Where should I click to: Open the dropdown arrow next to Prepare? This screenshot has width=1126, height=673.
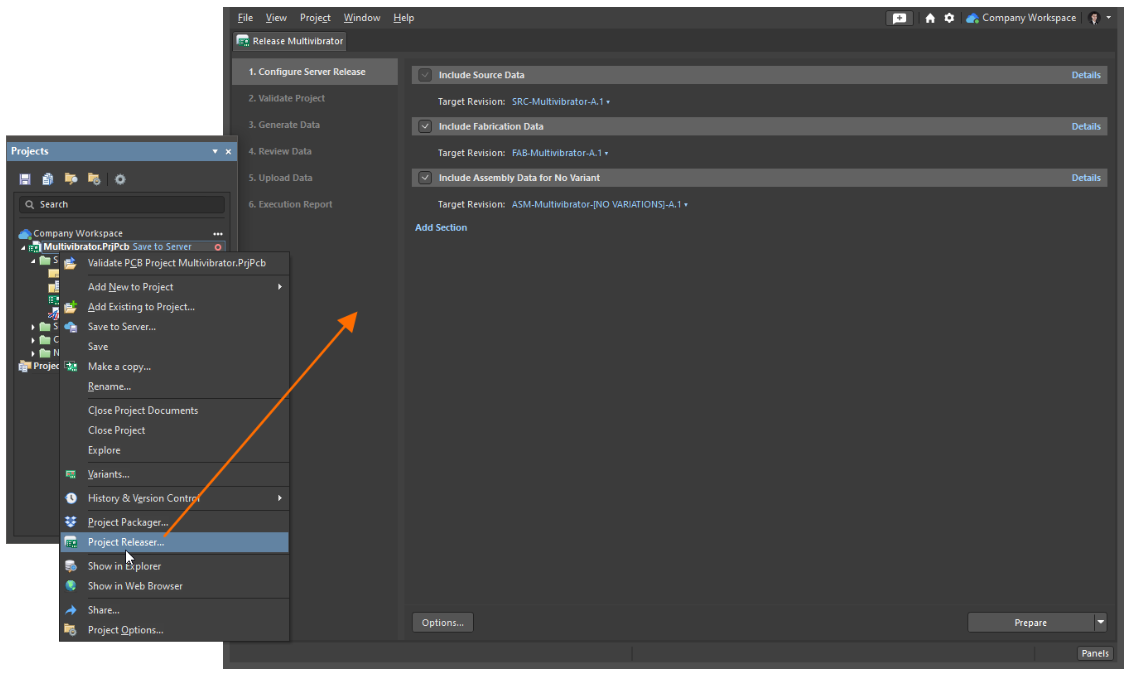(1101, 622)
